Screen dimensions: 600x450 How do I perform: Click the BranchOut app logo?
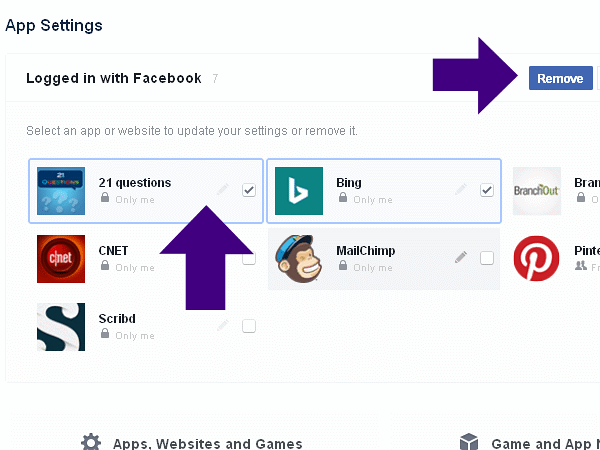[536, 191]
